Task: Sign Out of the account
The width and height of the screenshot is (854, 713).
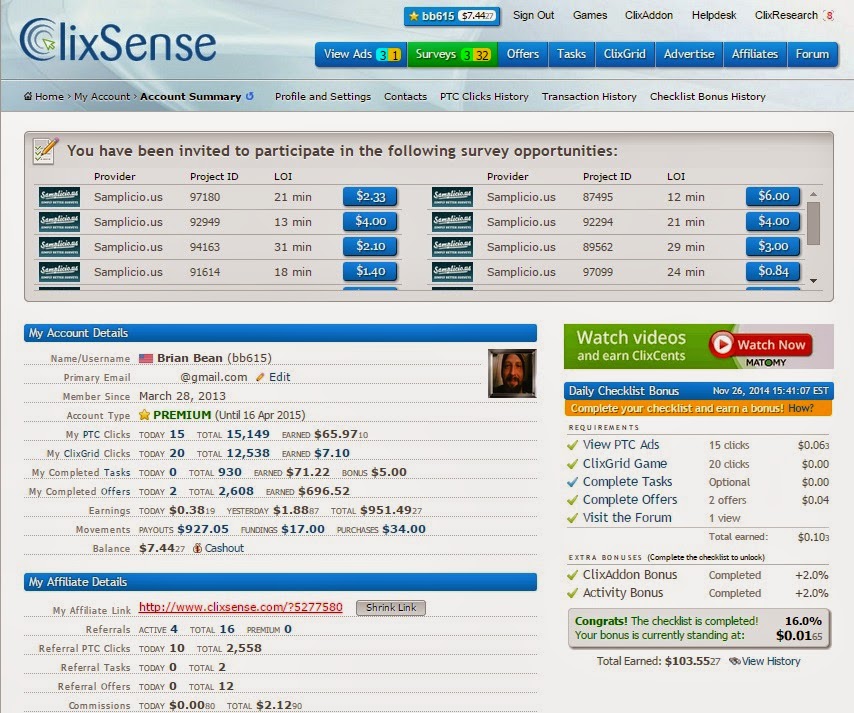Action: [533, 15]
